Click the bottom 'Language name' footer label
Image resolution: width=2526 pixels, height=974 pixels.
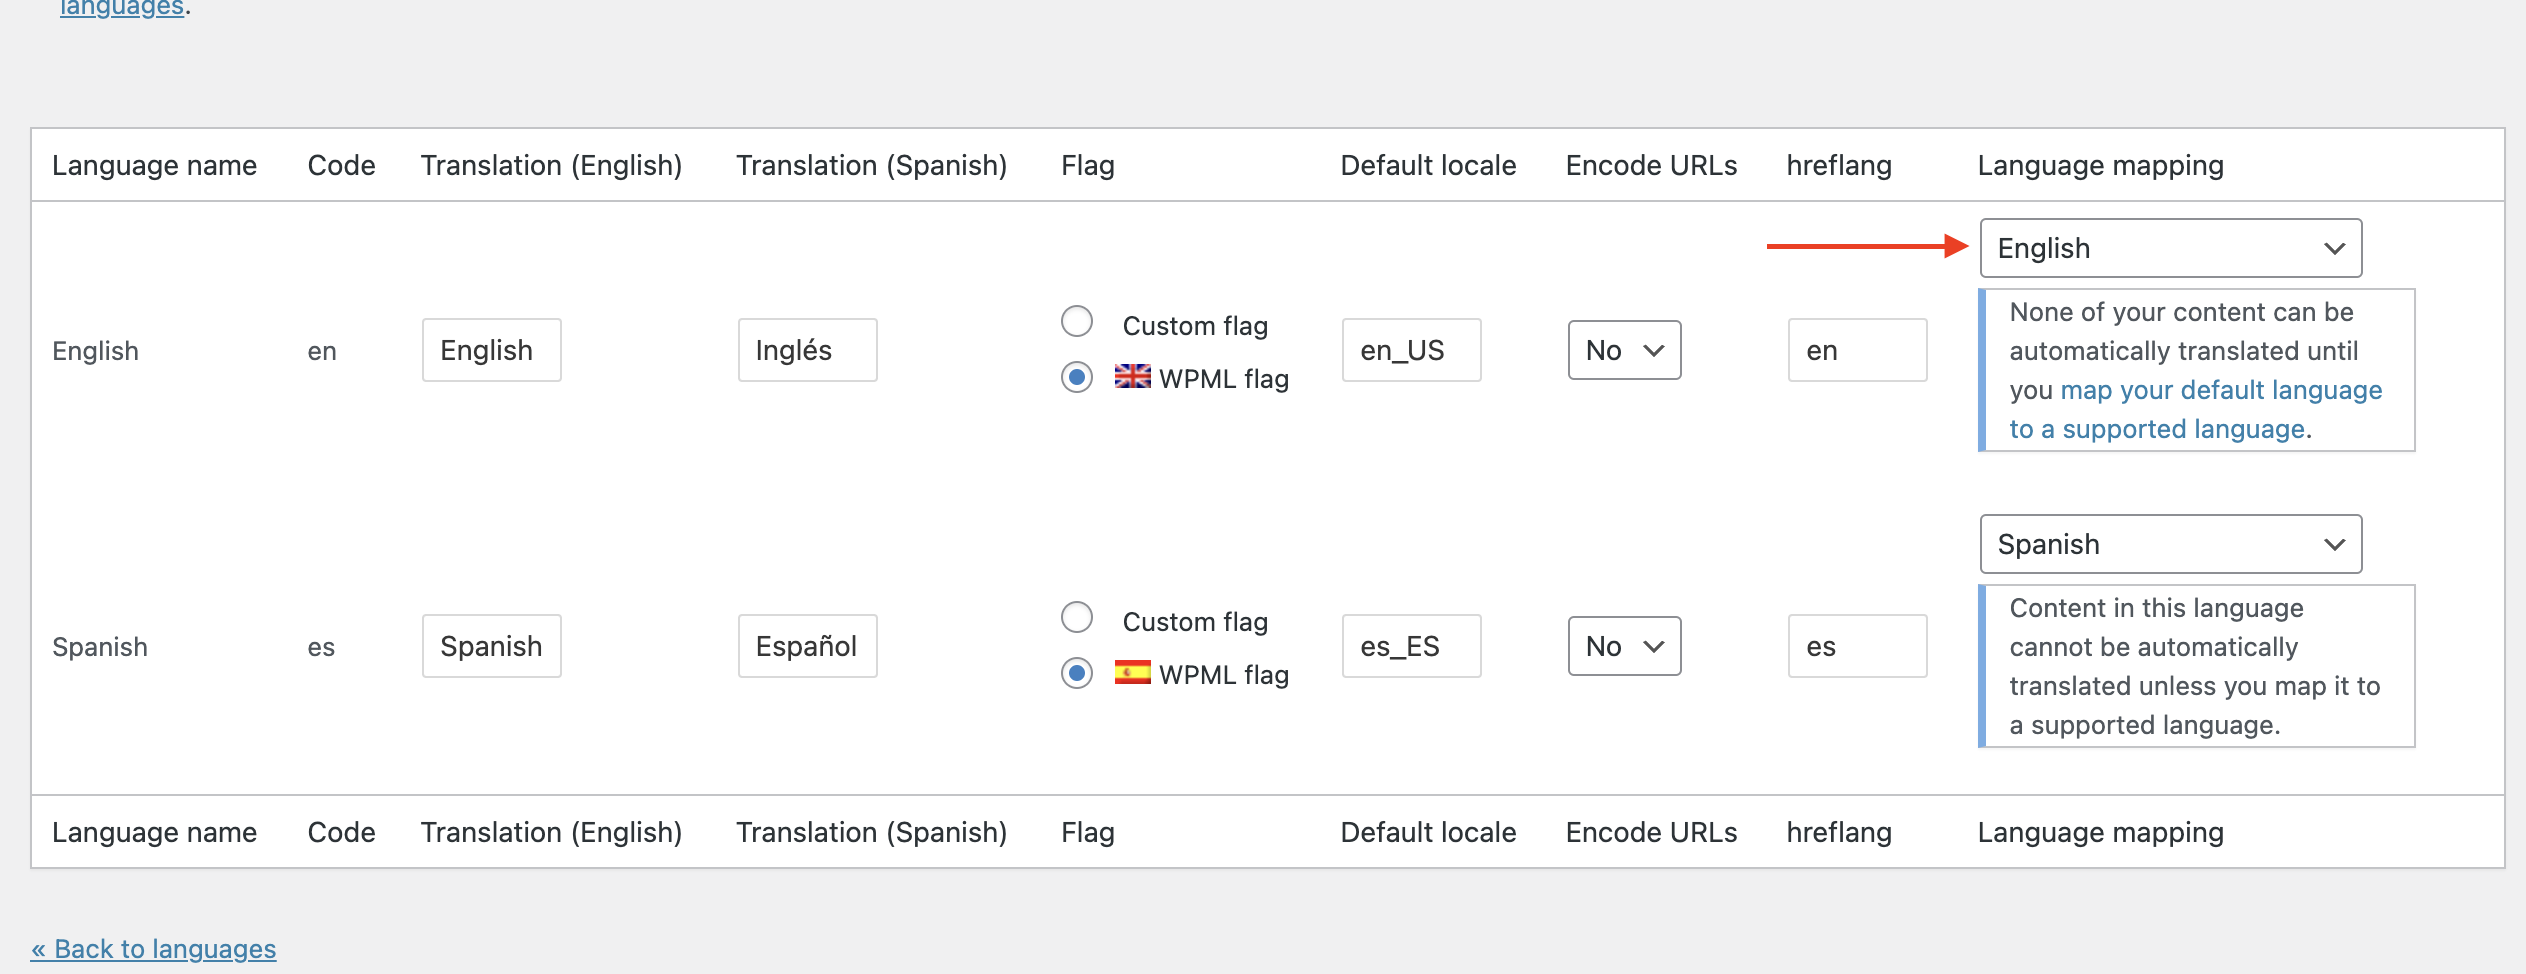click(154, 832)
